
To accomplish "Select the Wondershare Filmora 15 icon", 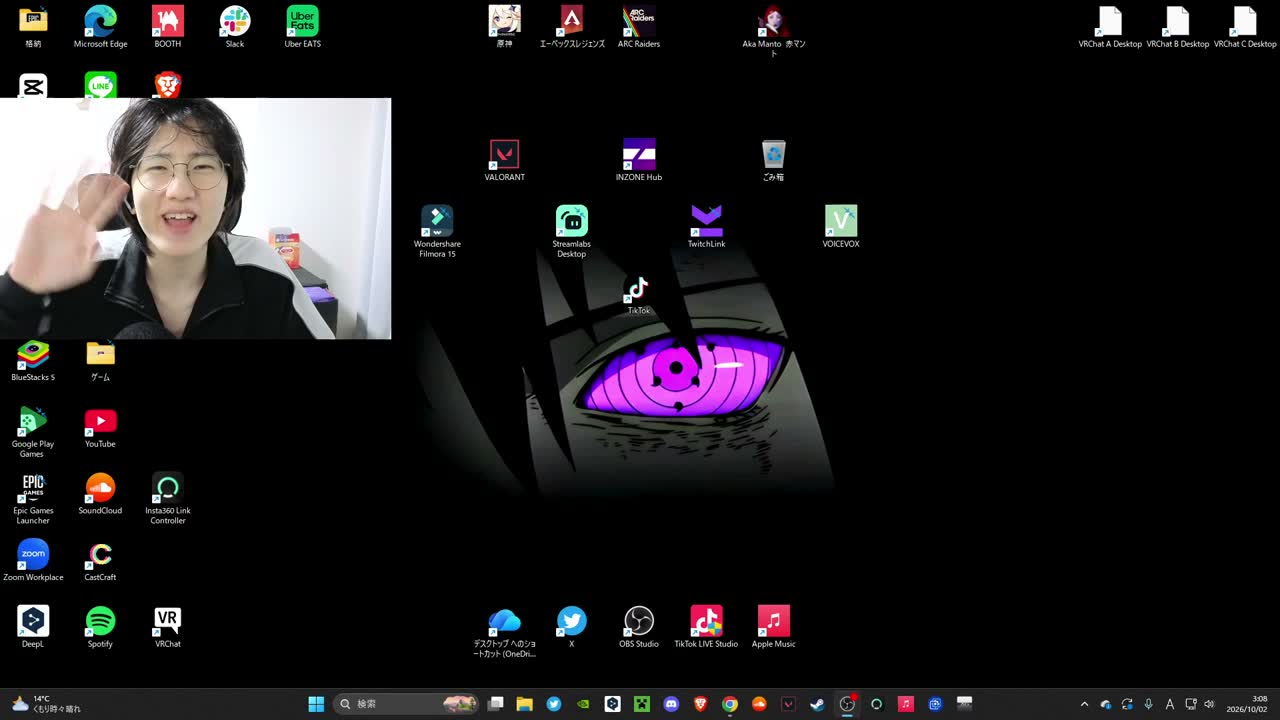I will tap(437, 231).
